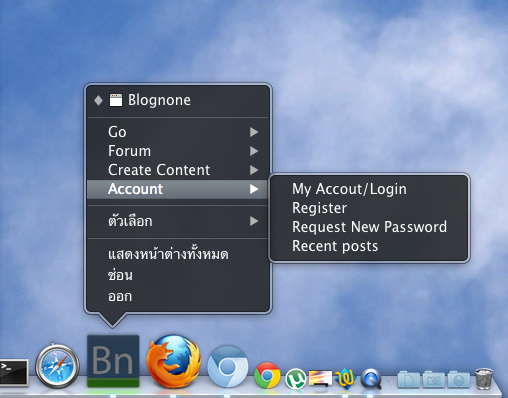Click the blue diamond yellow squiggle Dock icon
This screenshot has height=398, width=508.
345,379
